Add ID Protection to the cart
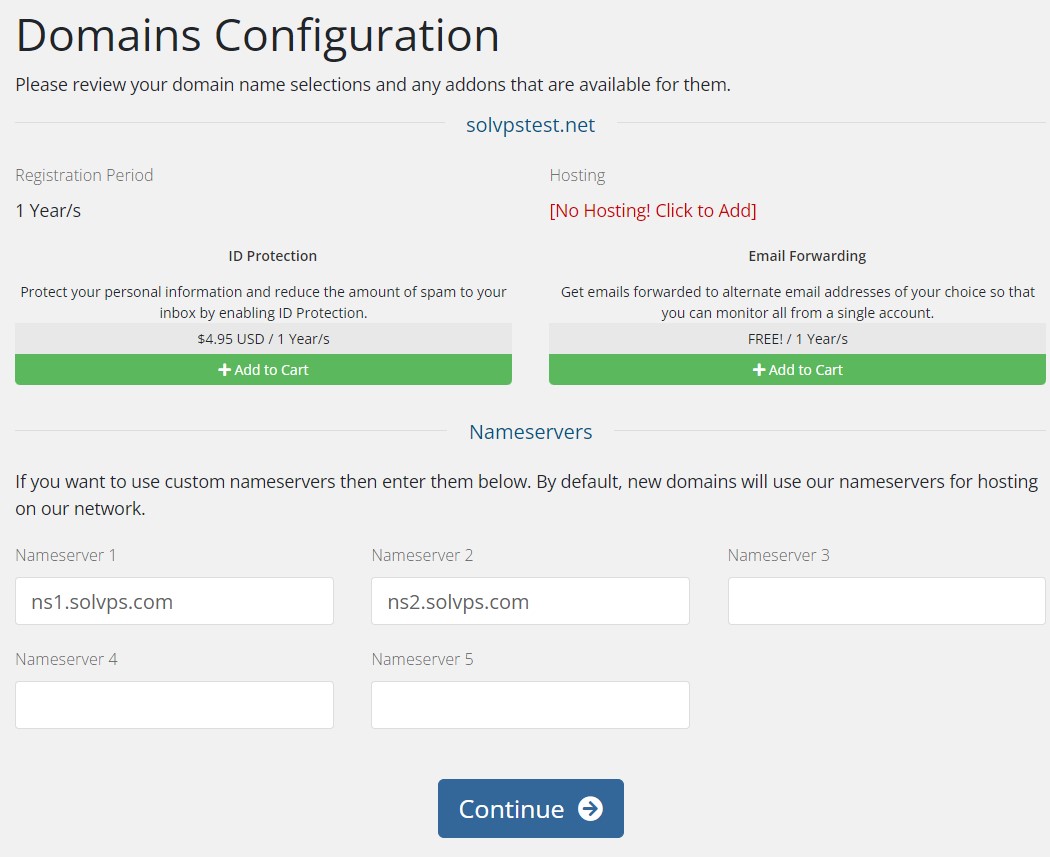The width and height of the screenshot is (1050, 857). pos(263,370)
